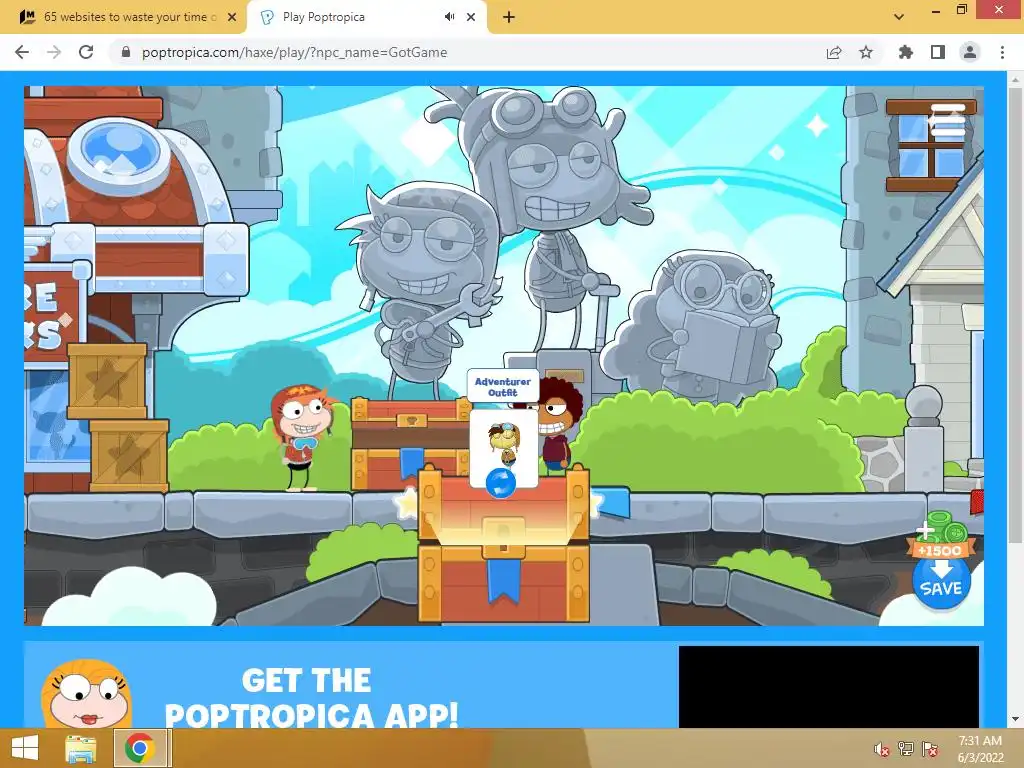
Task: Open the Windows Start button
Action: pos(25,748)
